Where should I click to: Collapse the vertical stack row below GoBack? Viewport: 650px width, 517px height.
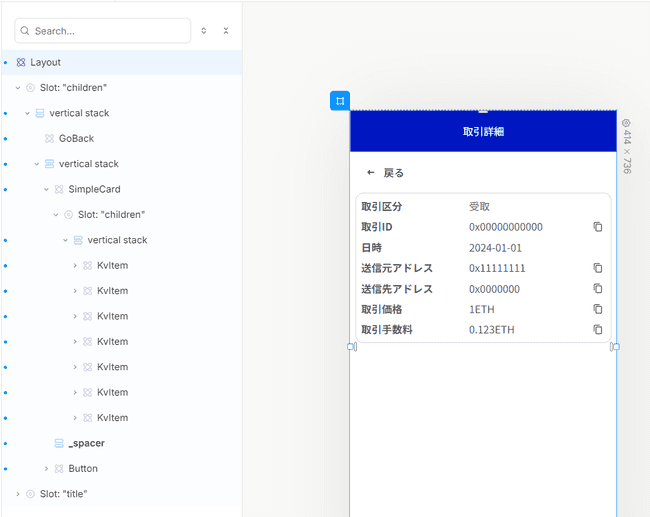[37, 164]
